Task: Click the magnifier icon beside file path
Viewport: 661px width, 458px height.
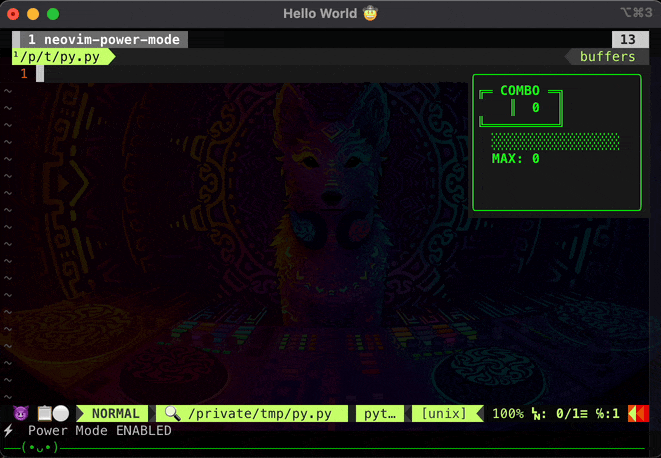Action: click(x=172, y=413)
